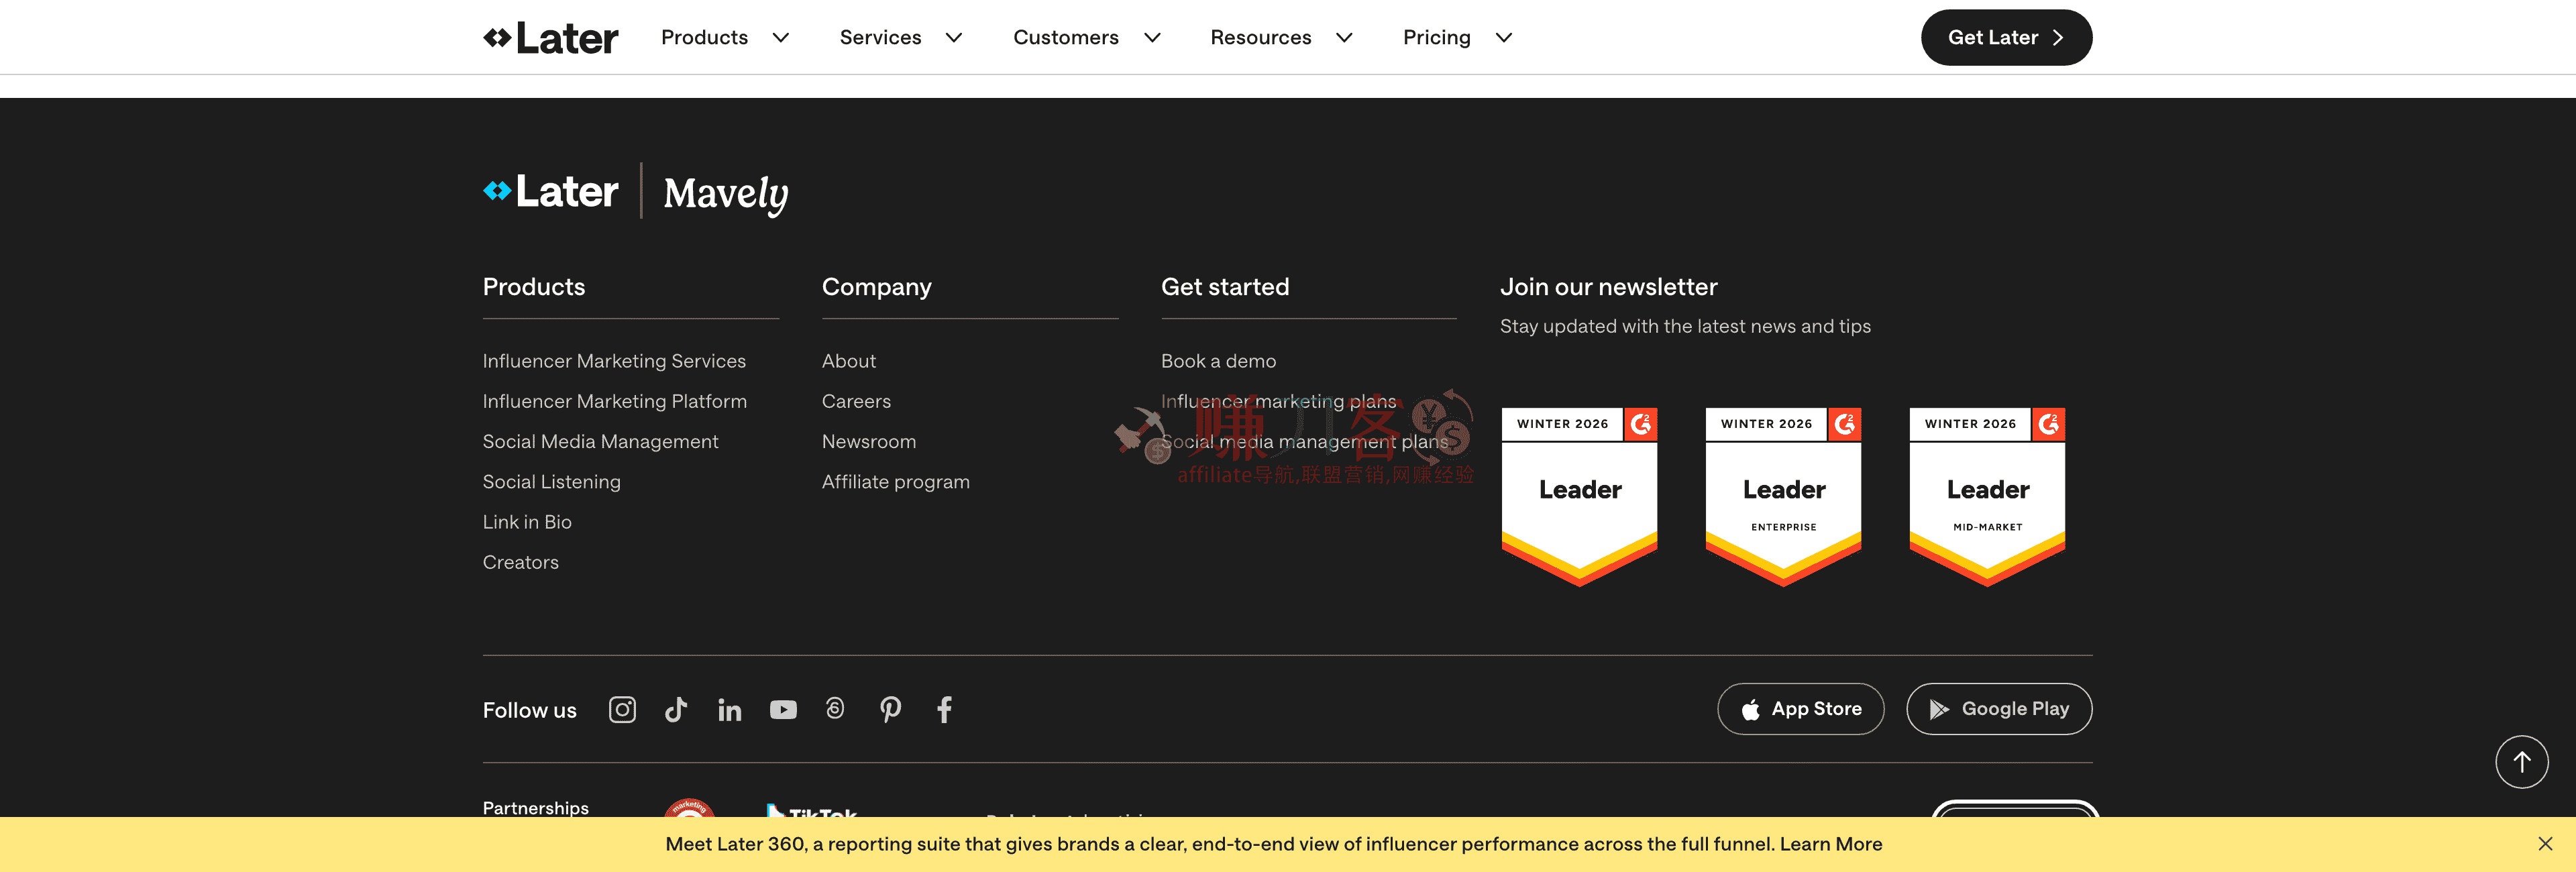Expand the Services dropdown chevron
This screenshot has height=872, width=2576.
(954, 38)
